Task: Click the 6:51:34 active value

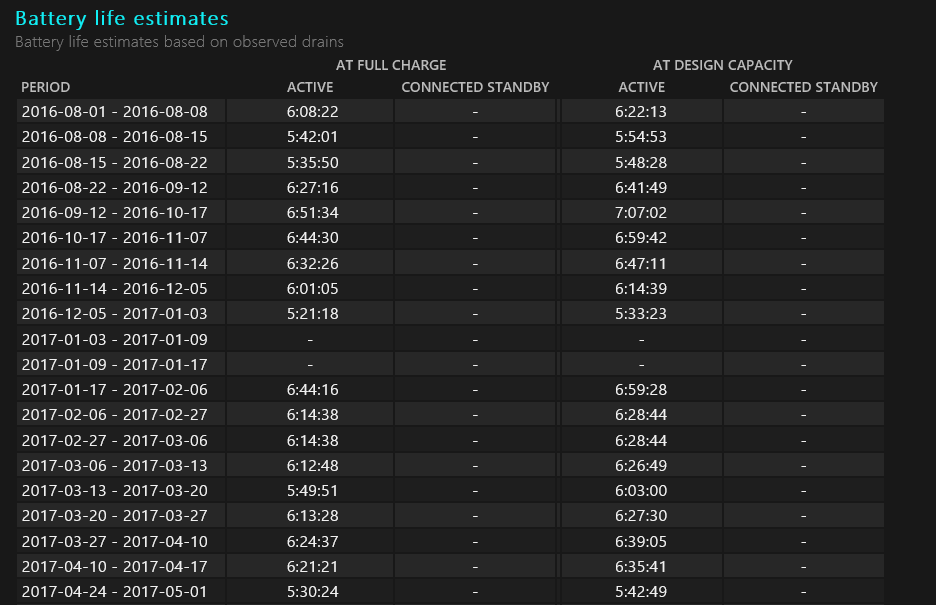Action: 310,211
